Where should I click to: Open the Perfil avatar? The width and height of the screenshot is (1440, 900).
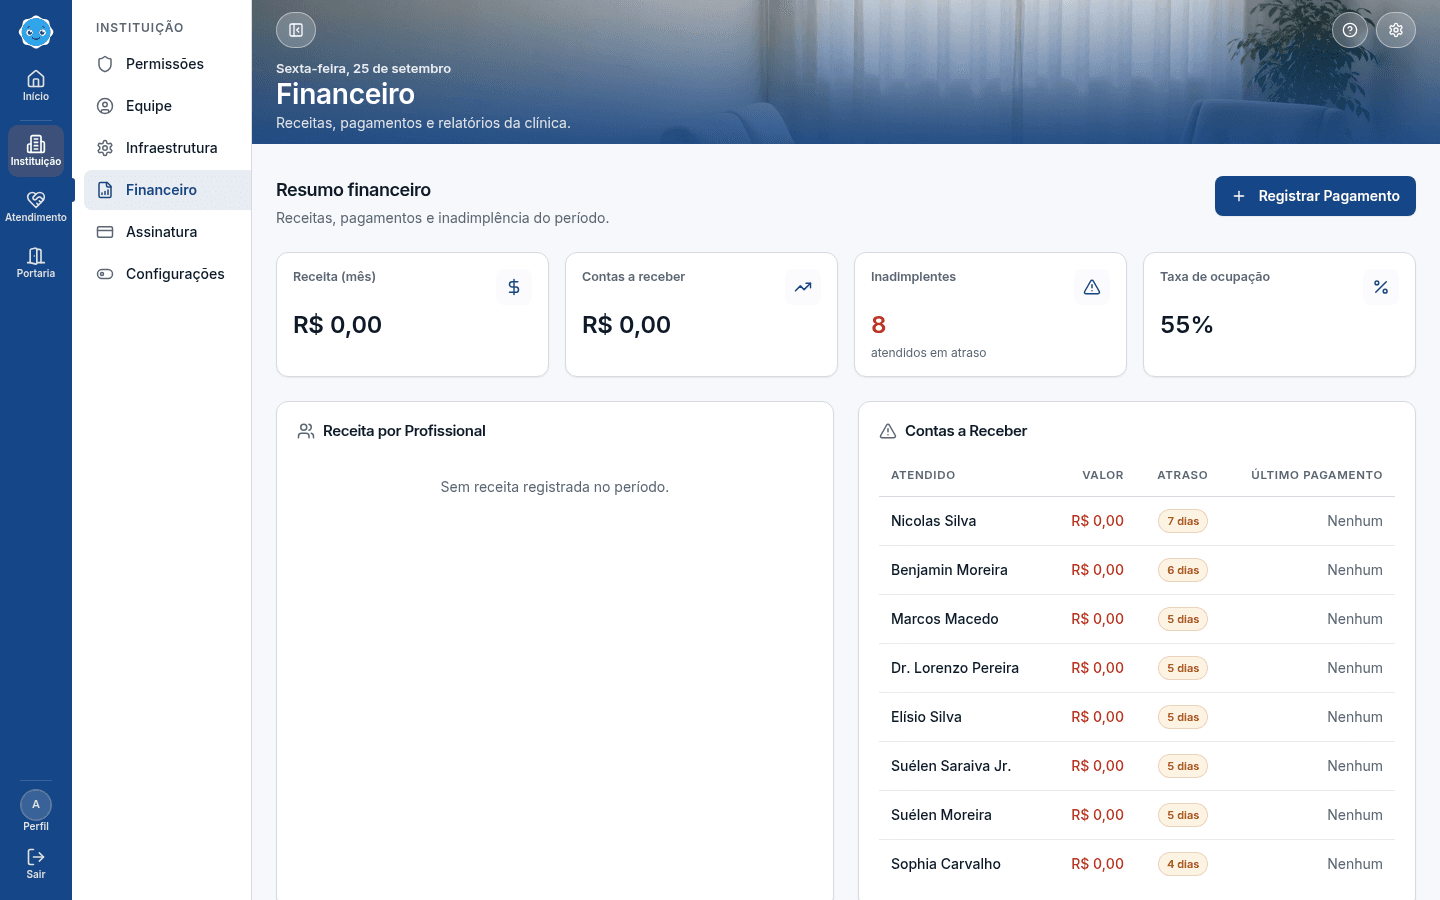(x=36, y=805)
